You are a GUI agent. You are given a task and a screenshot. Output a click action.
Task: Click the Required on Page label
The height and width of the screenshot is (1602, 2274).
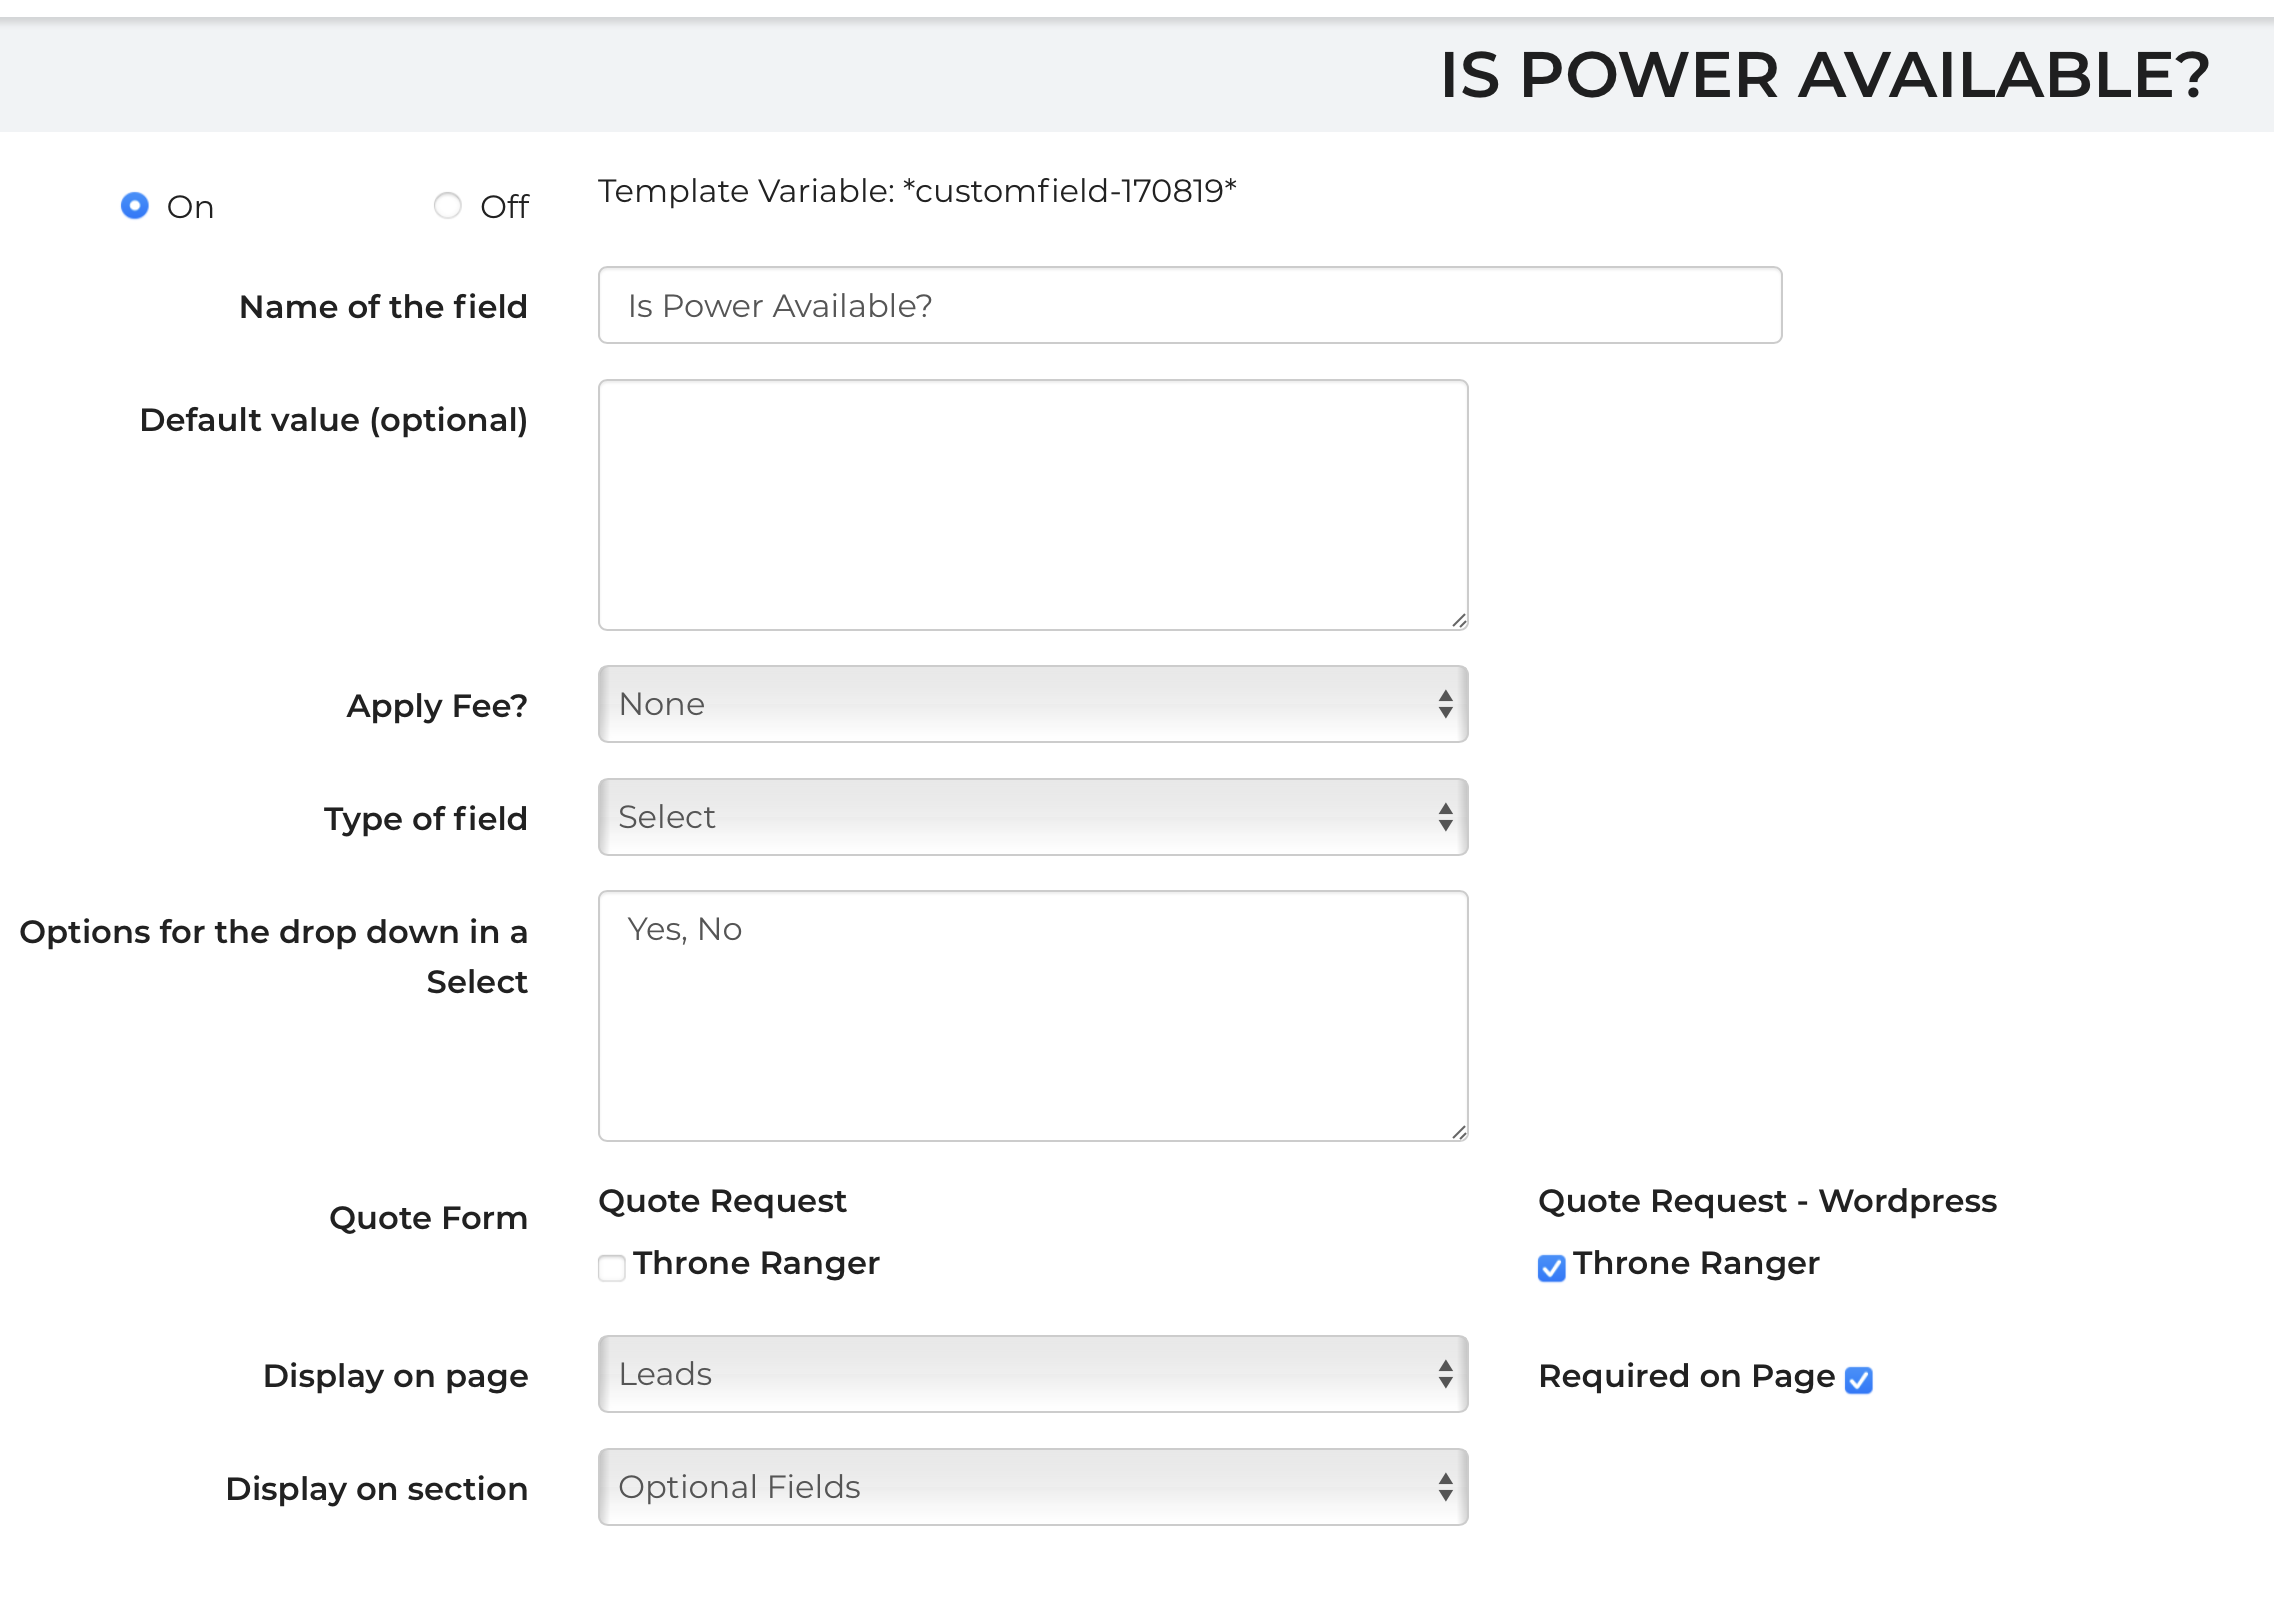click(1686, 1376)
